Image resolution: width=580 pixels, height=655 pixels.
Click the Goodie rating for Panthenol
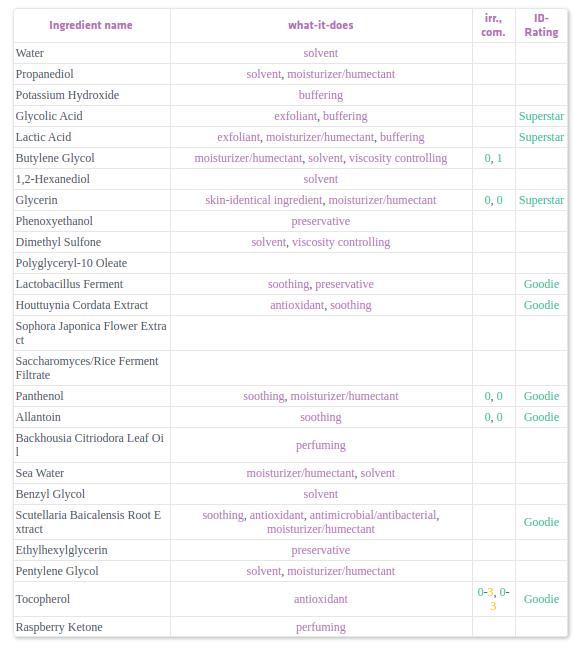[541, 396]
